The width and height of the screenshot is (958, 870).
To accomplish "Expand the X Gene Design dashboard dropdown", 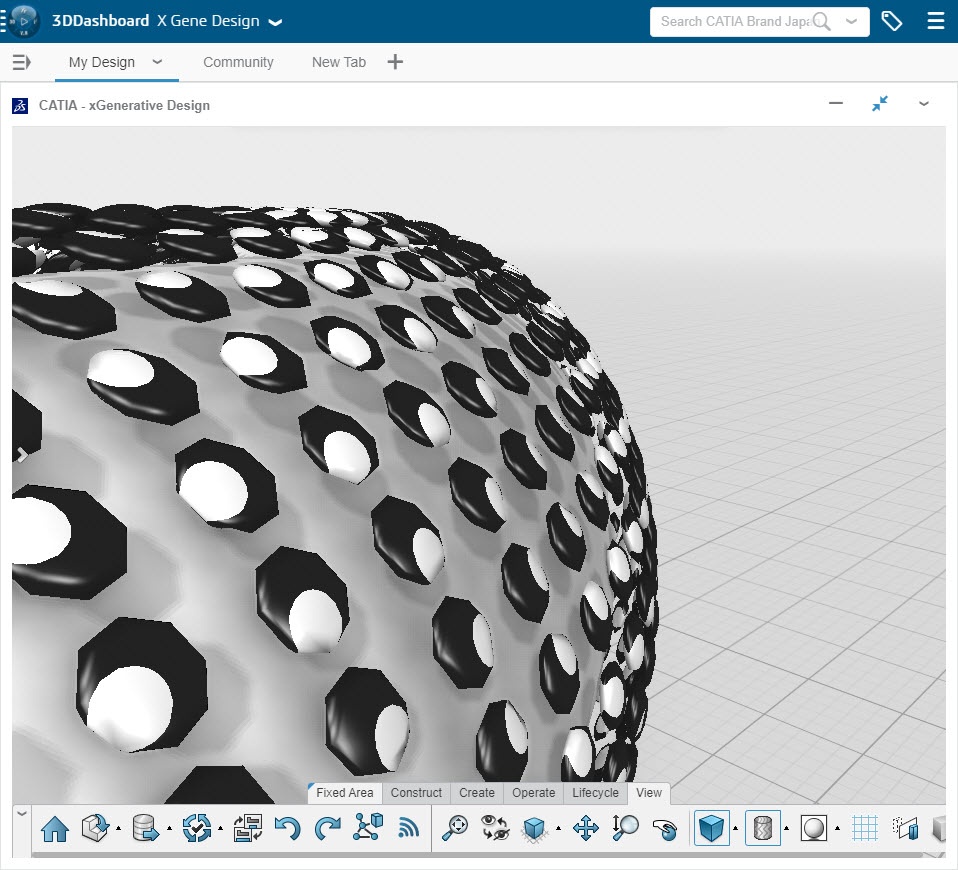I will tap(276, 22).
